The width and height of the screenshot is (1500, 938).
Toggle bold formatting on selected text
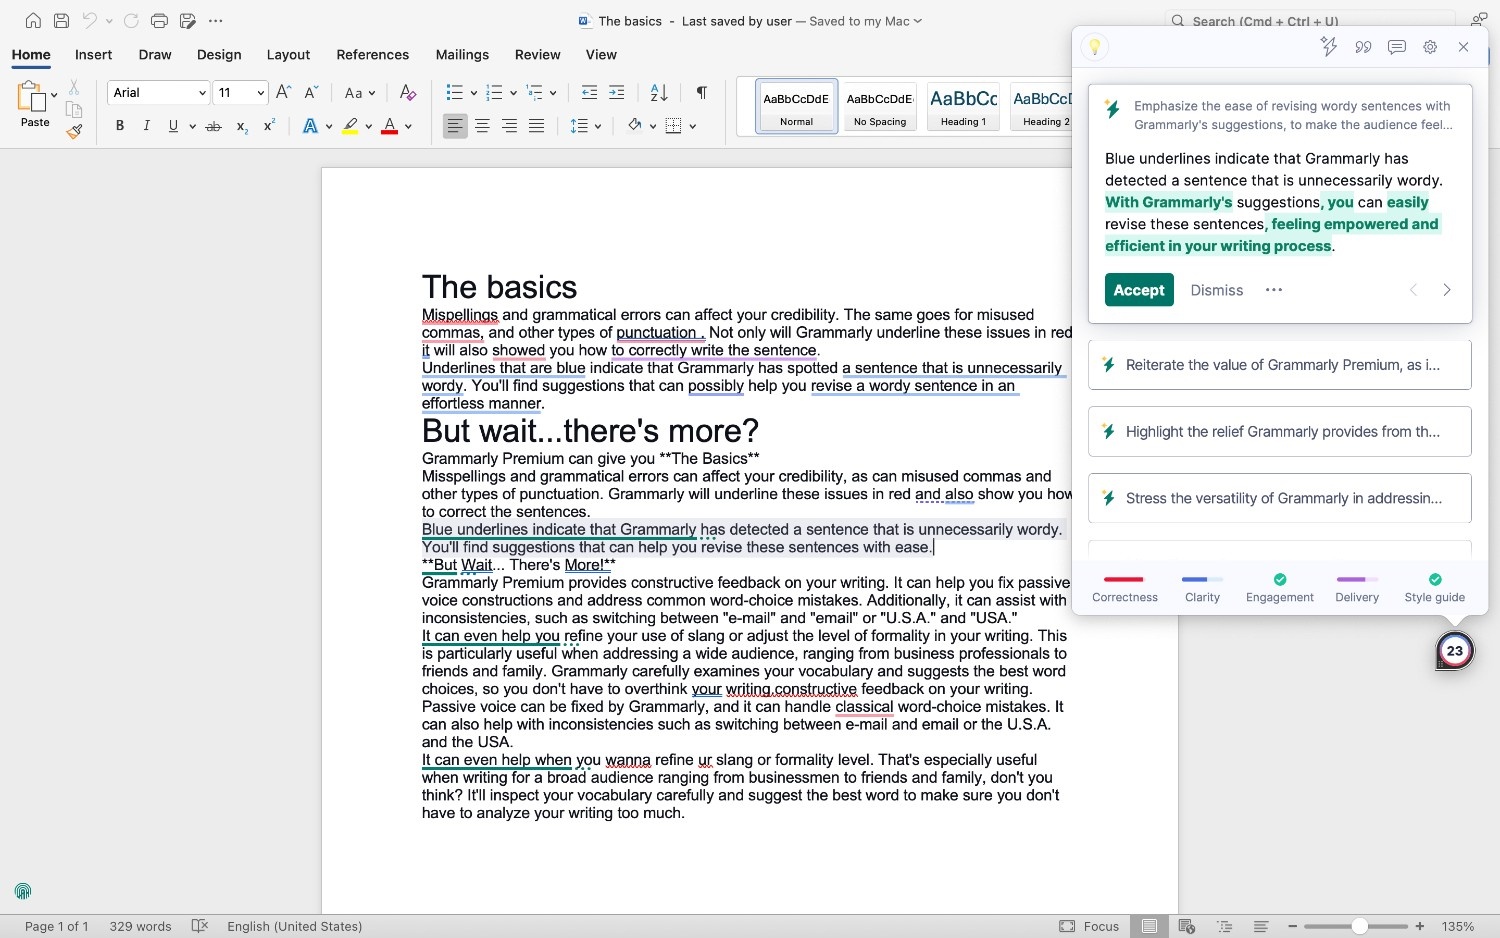coord(119,125)
